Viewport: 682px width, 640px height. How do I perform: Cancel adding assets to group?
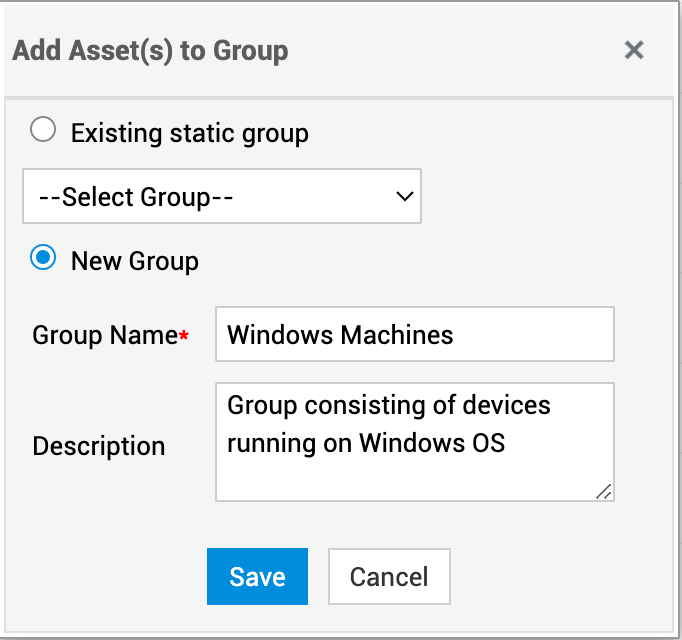[389, 577]
